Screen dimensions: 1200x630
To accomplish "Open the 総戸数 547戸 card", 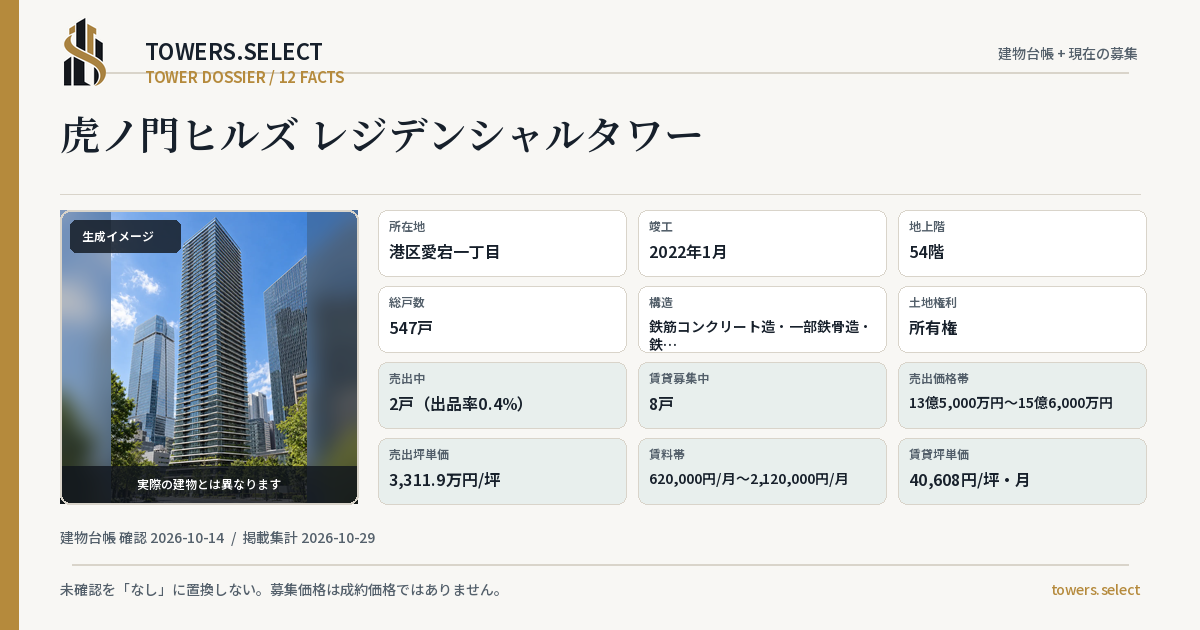I will pos(502,320).
